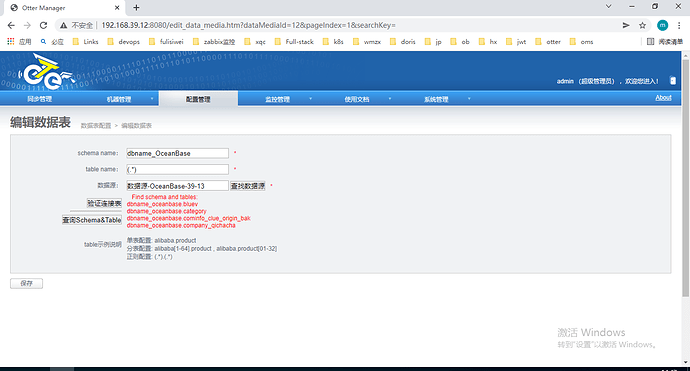Click the 查询Schema&Table button

coord(92,220)
